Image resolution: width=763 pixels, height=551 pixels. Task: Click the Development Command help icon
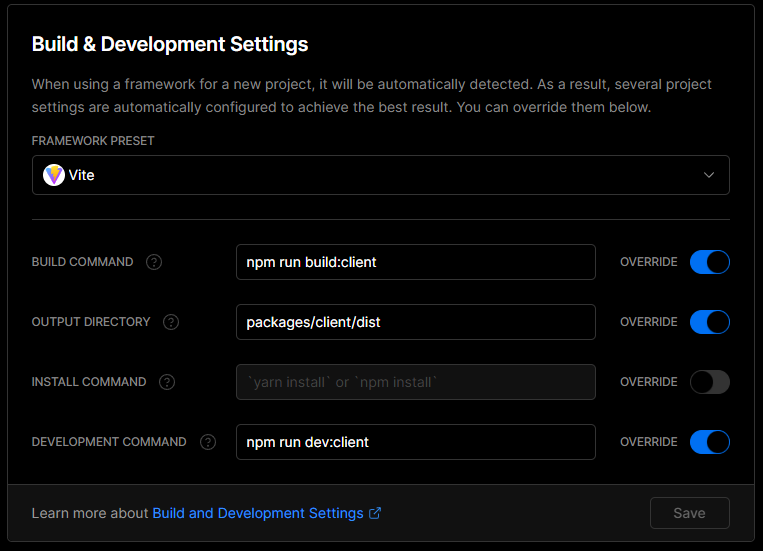coord(208,442)
